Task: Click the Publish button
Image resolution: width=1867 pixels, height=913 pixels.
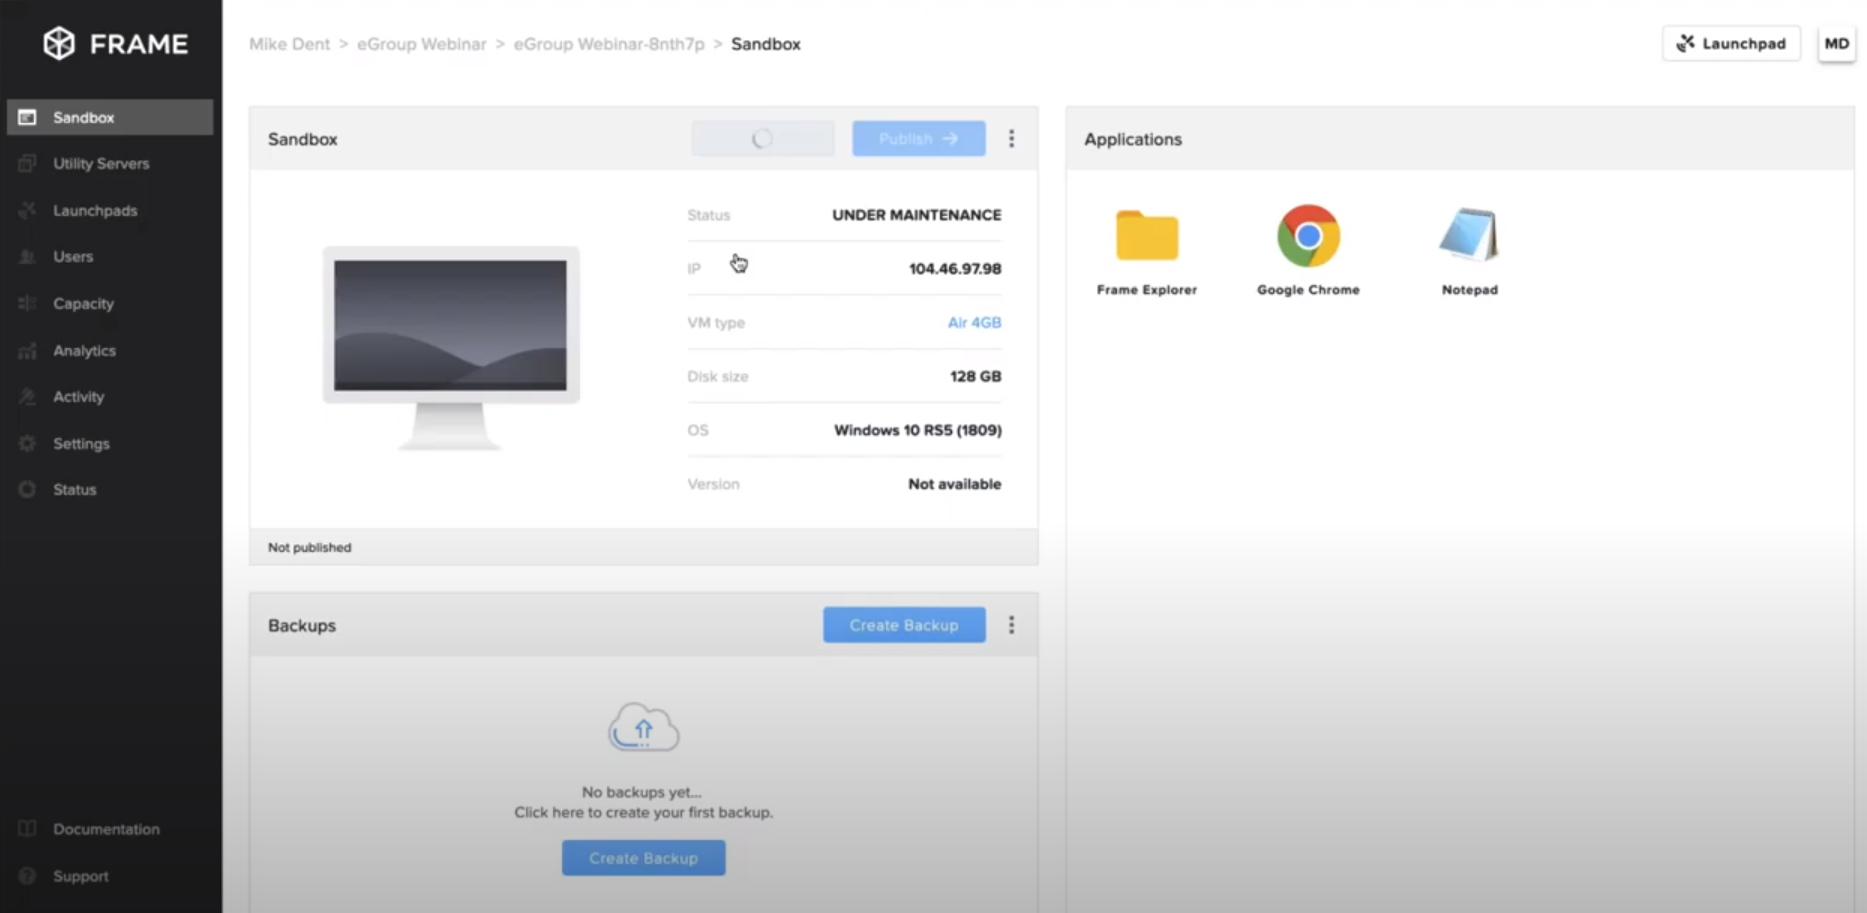Action: tap(918, 139)
